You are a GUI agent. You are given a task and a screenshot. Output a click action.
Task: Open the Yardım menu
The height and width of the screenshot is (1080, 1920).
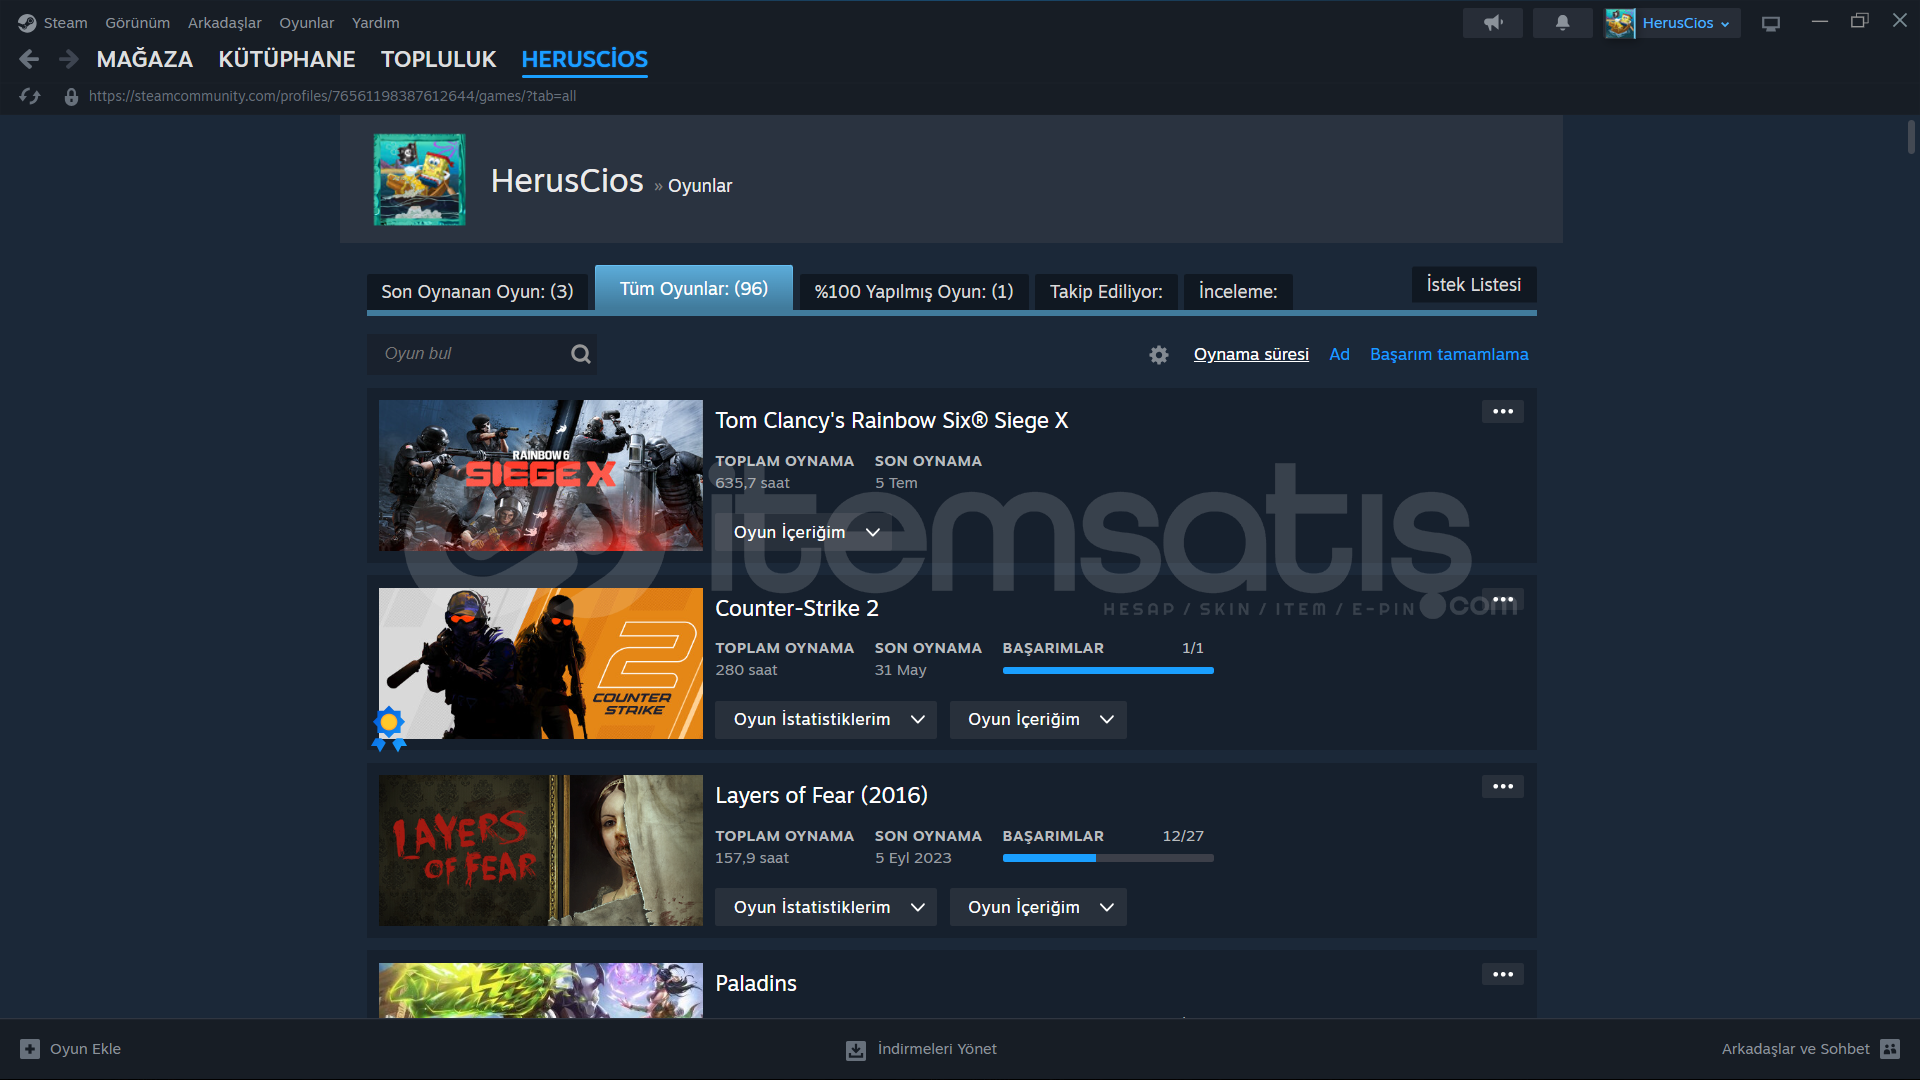pos(375,23)
